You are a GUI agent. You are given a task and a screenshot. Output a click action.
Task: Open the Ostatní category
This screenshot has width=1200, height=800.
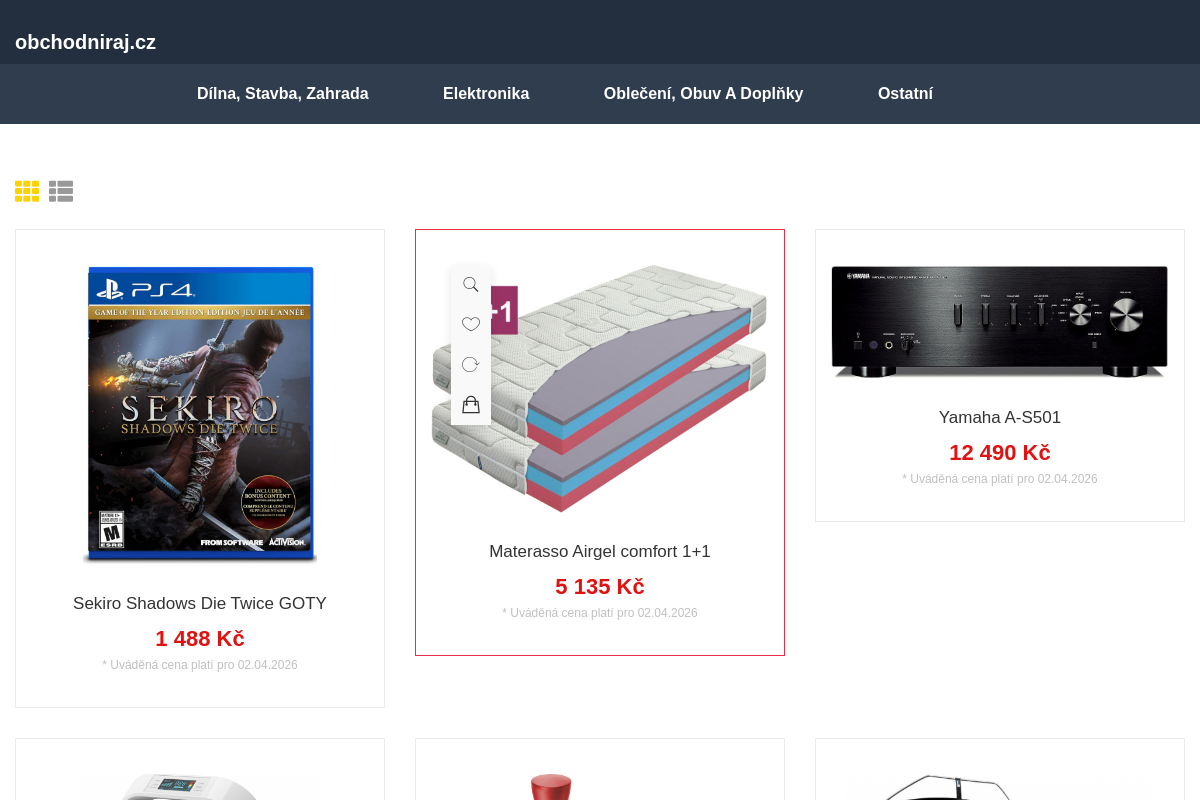tap(905, 94)
